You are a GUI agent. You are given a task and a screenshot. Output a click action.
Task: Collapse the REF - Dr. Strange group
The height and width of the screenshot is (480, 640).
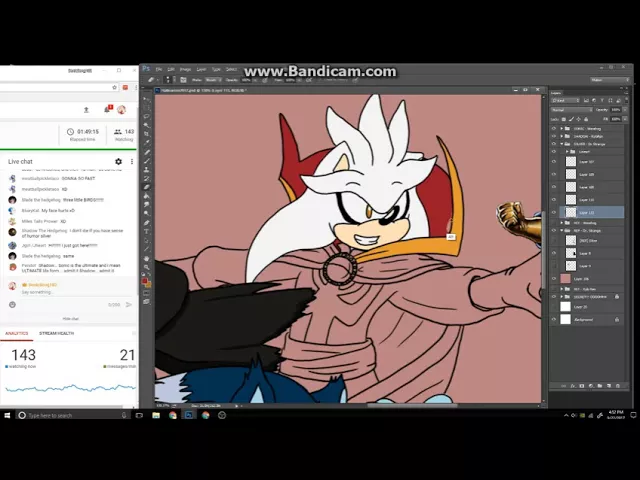562,231
